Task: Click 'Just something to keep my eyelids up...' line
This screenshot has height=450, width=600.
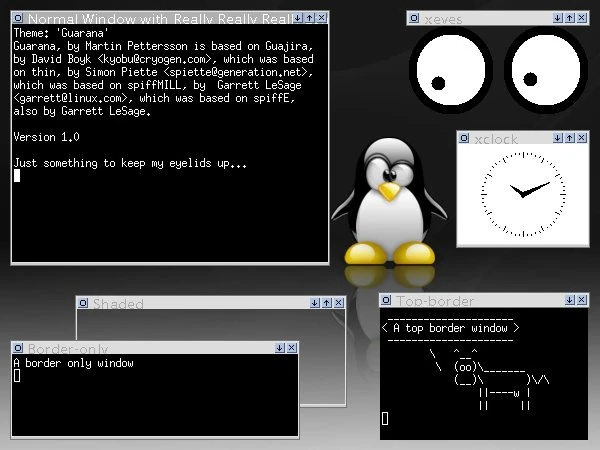Action: click(x=130, y=163)
